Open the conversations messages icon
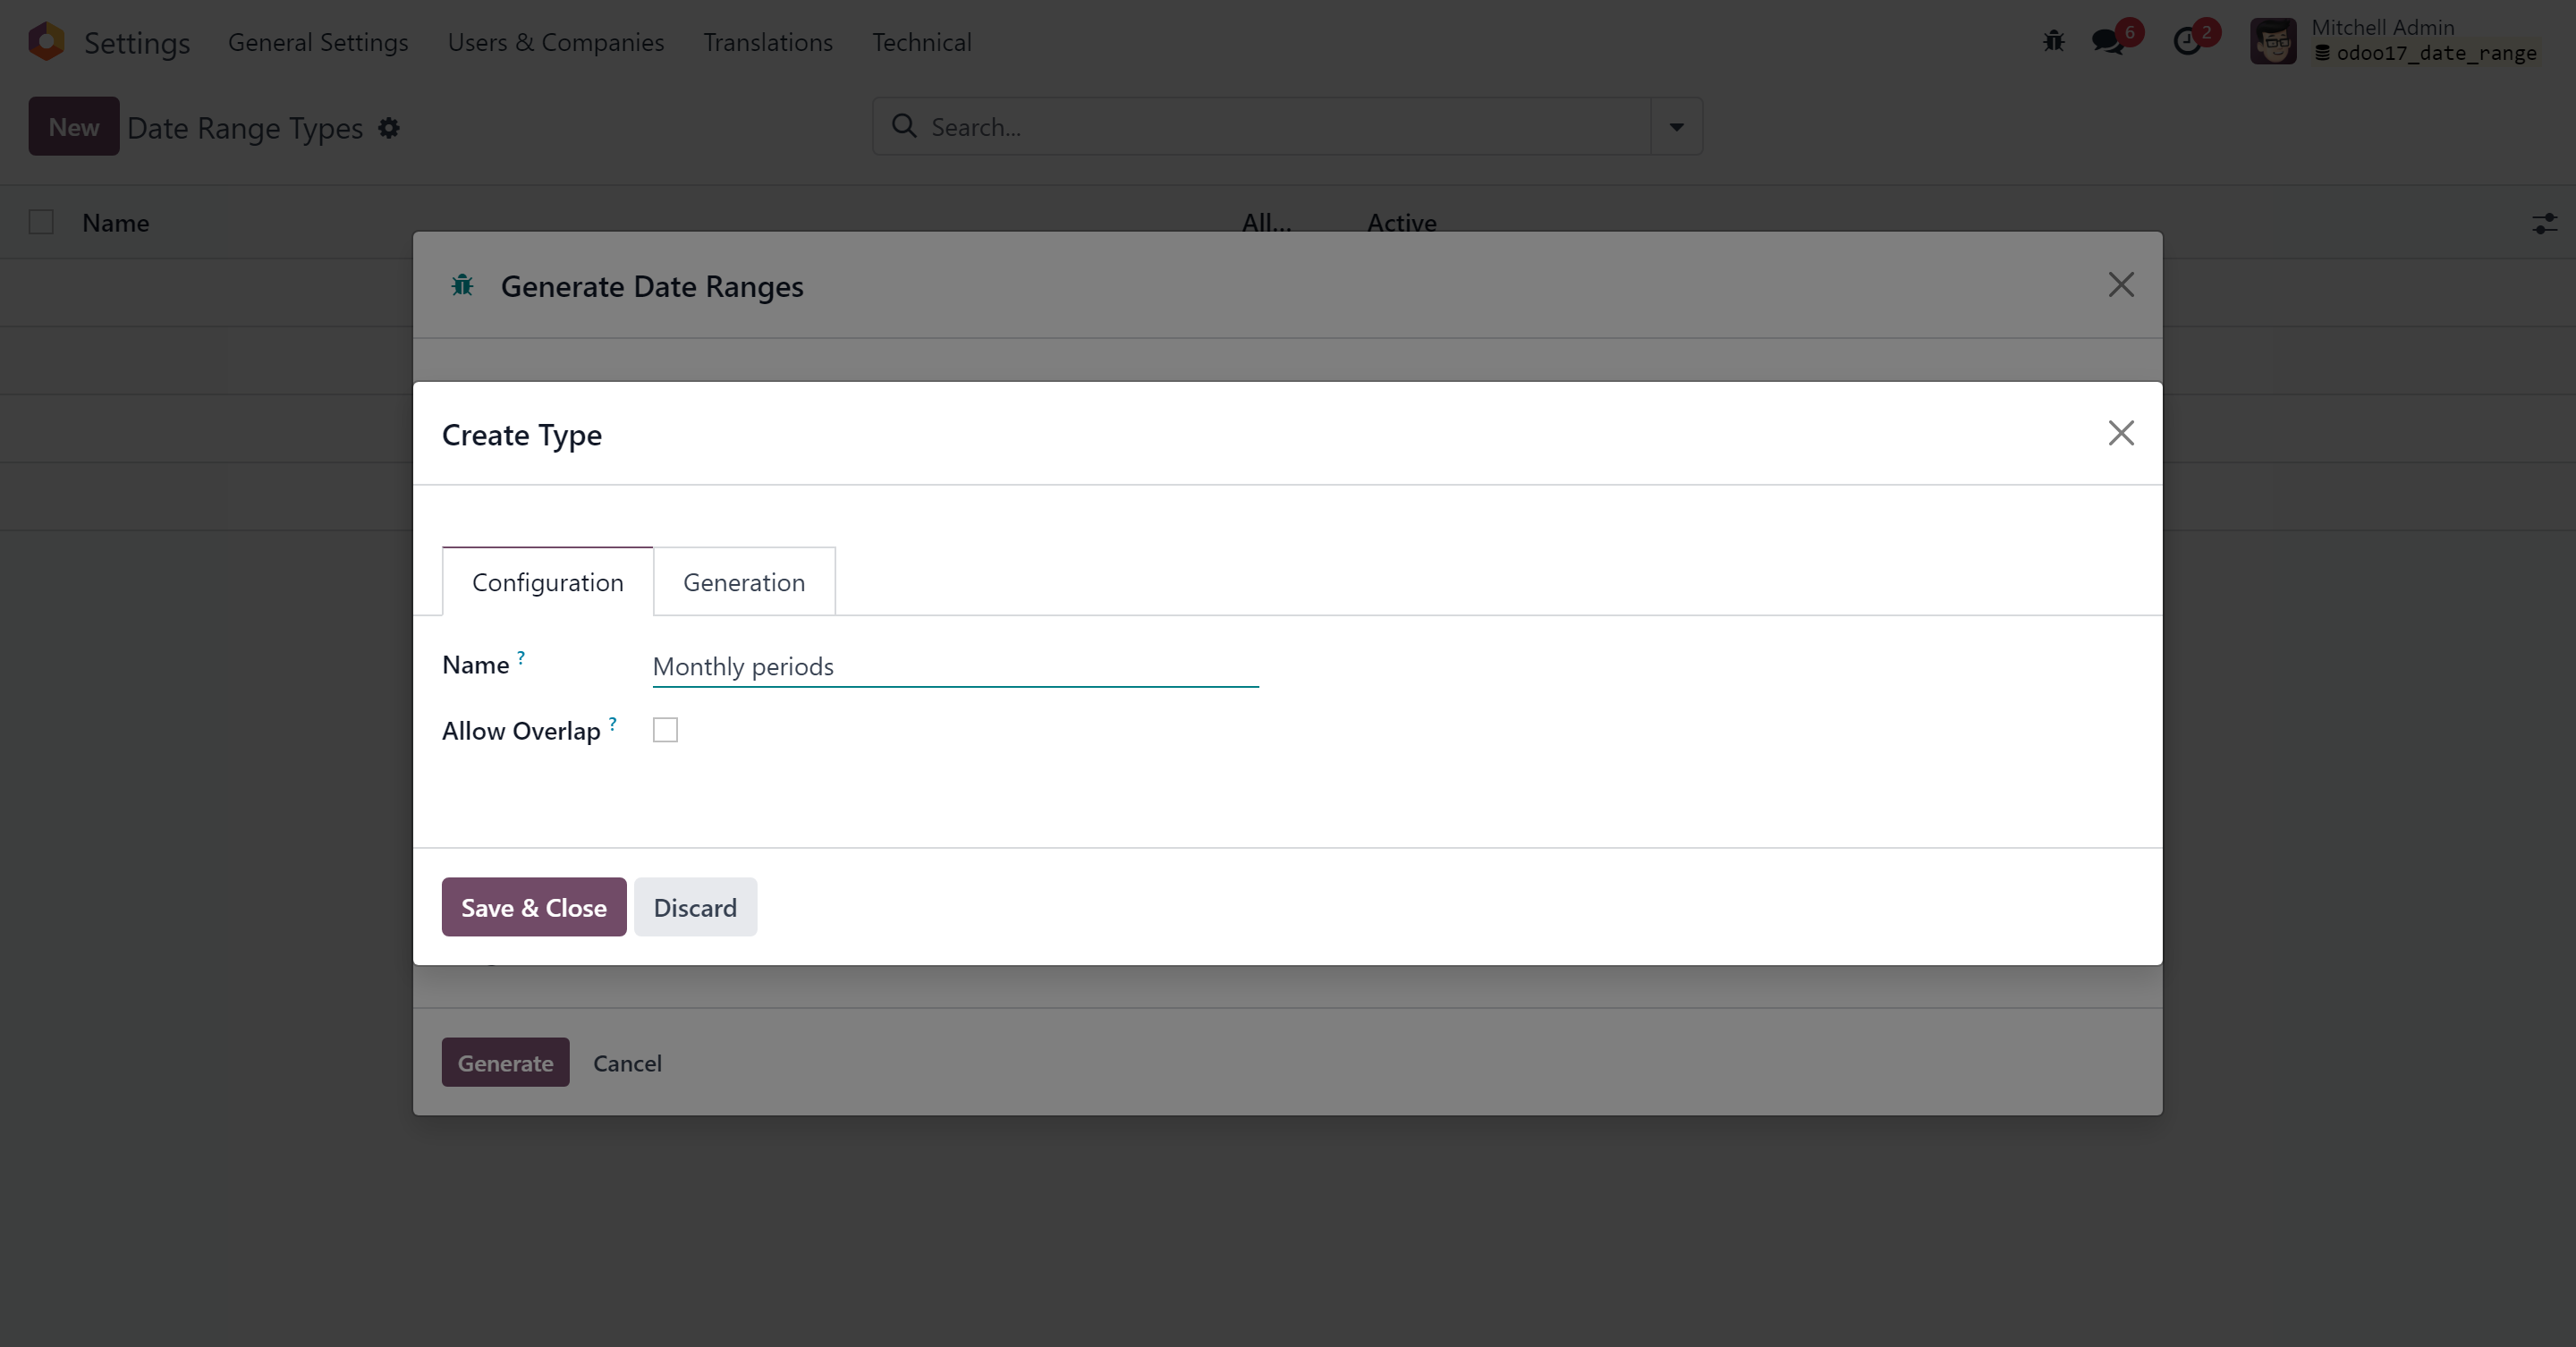Screen dimensions: 2576x1347 click(x=2108, y=42)
